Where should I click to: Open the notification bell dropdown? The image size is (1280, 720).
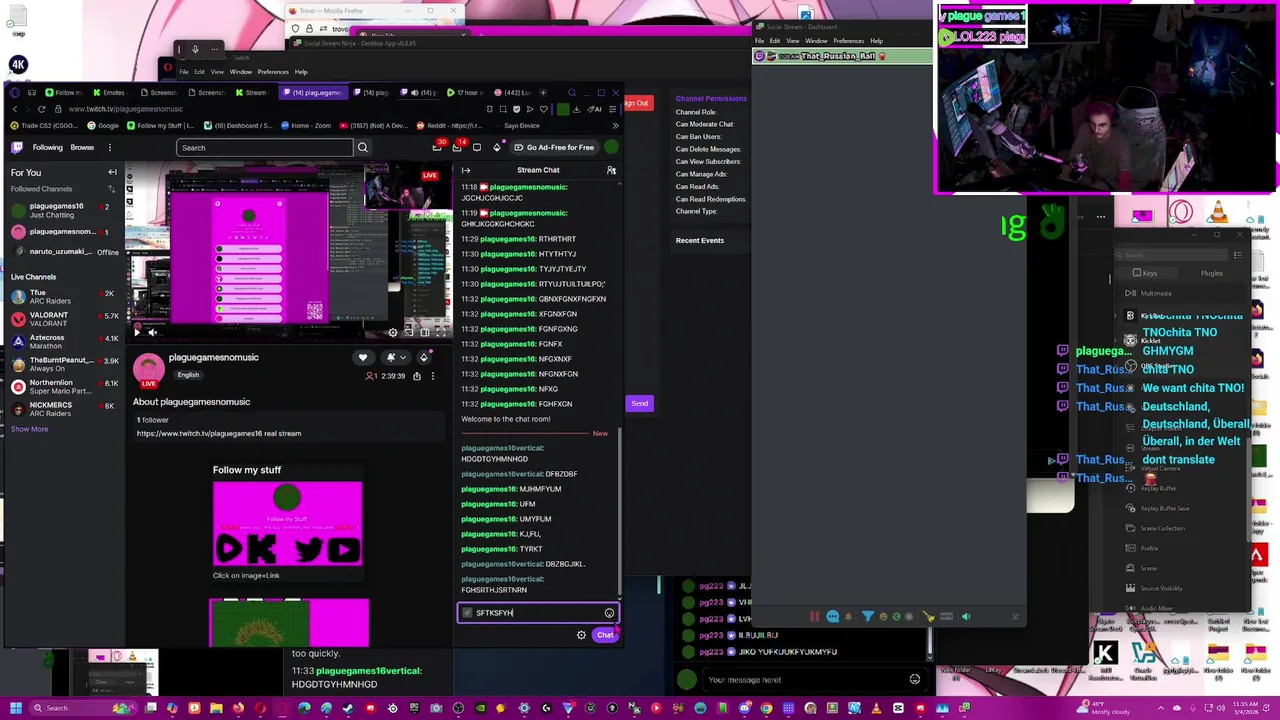point(396,357)
